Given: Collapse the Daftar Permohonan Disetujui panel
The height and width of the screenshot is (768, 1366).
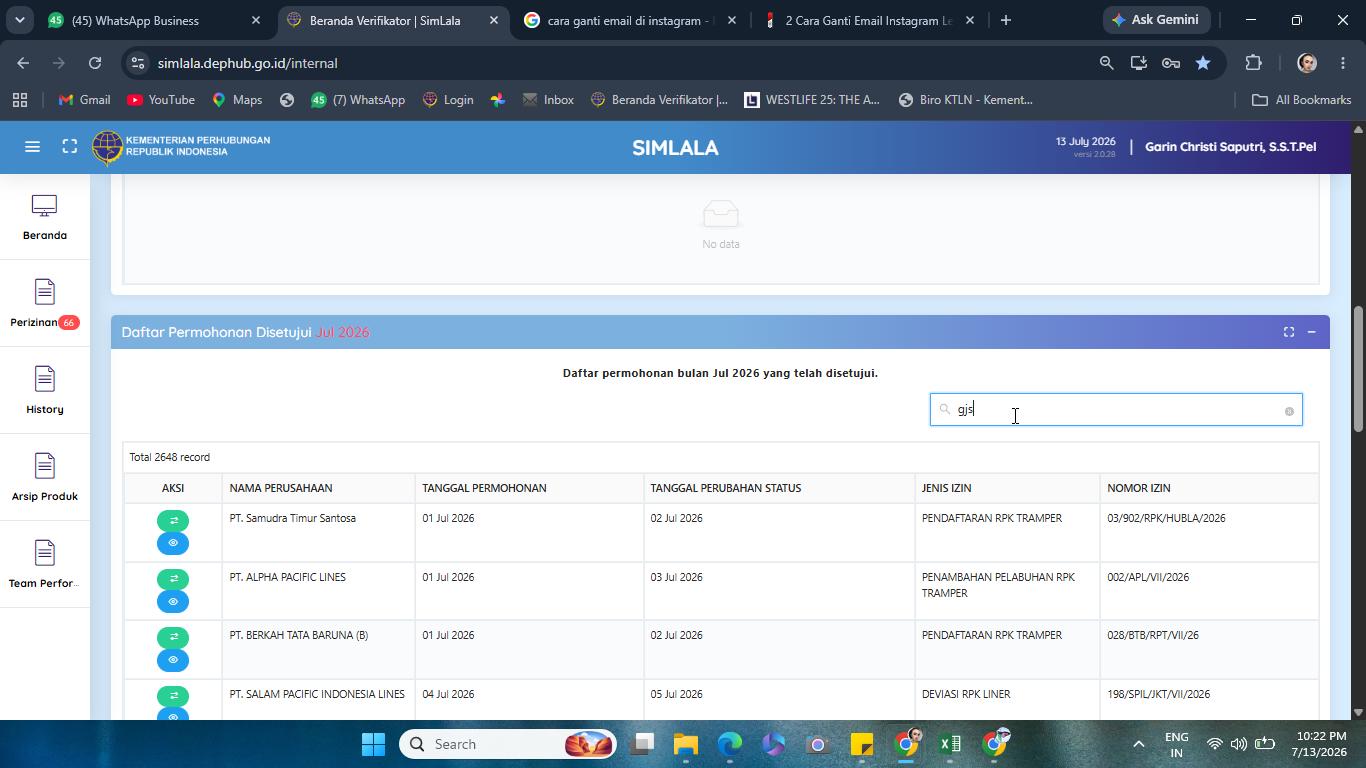Looking at the screenshot, I should tap(1311, 332).
